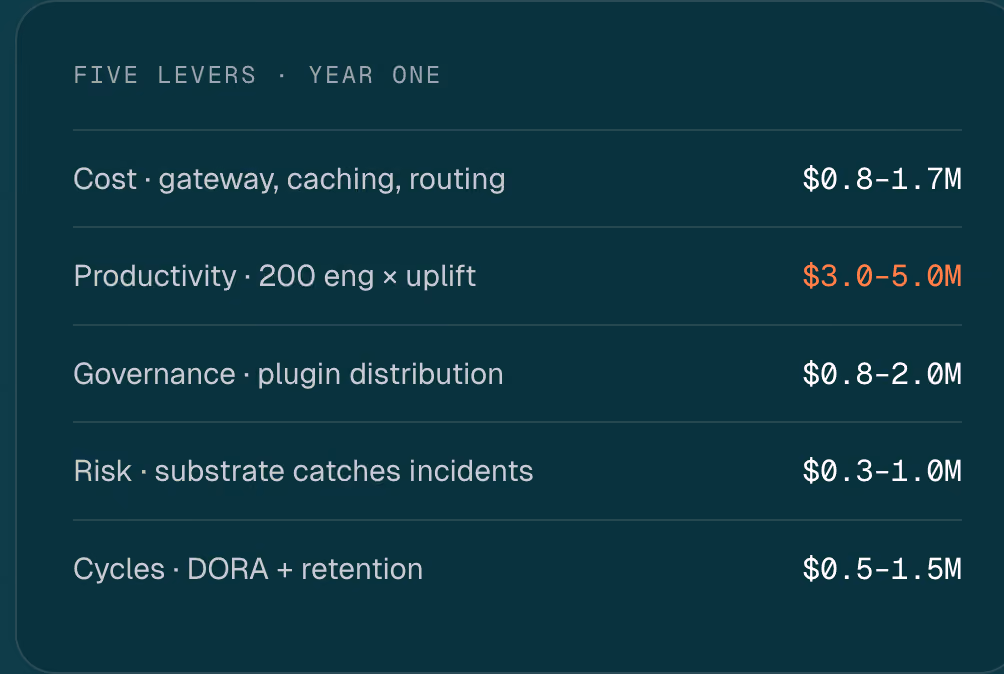This screenshot has height=674, width=1004.
Task: Click the $0.5-1.5M cycles value
Action: [x=882, y=569]
